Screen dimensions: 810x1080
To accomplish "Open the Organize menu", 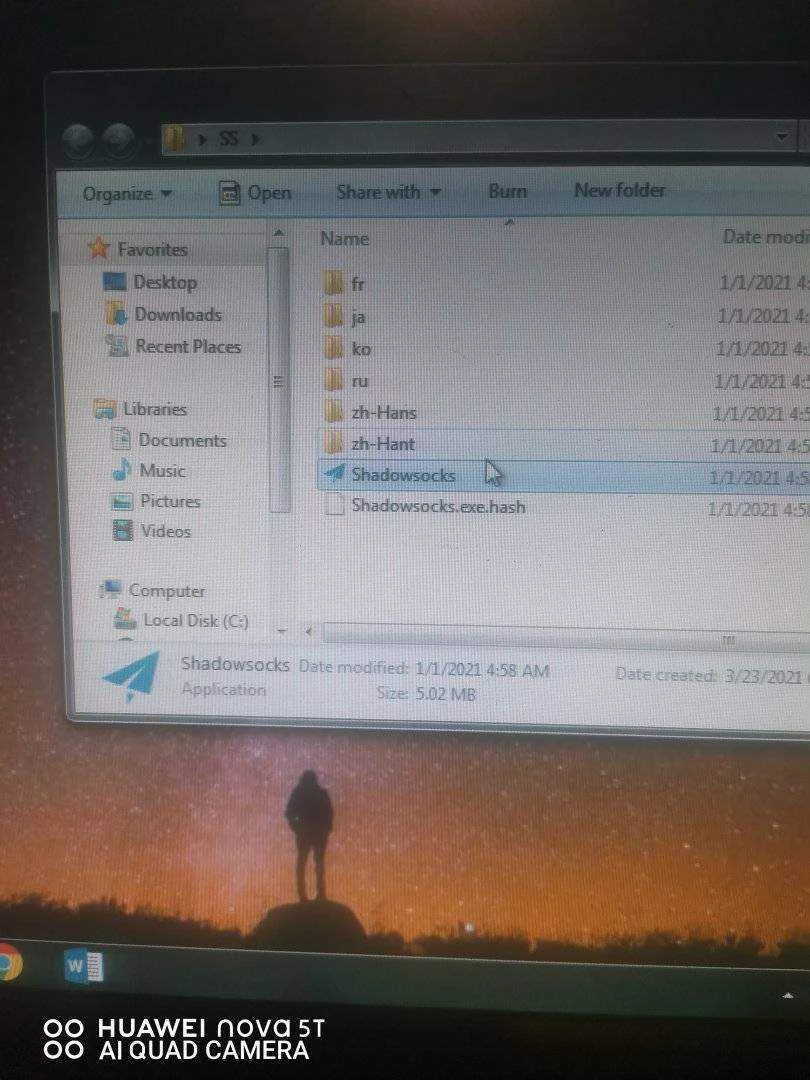I will [x=127, y=194].
